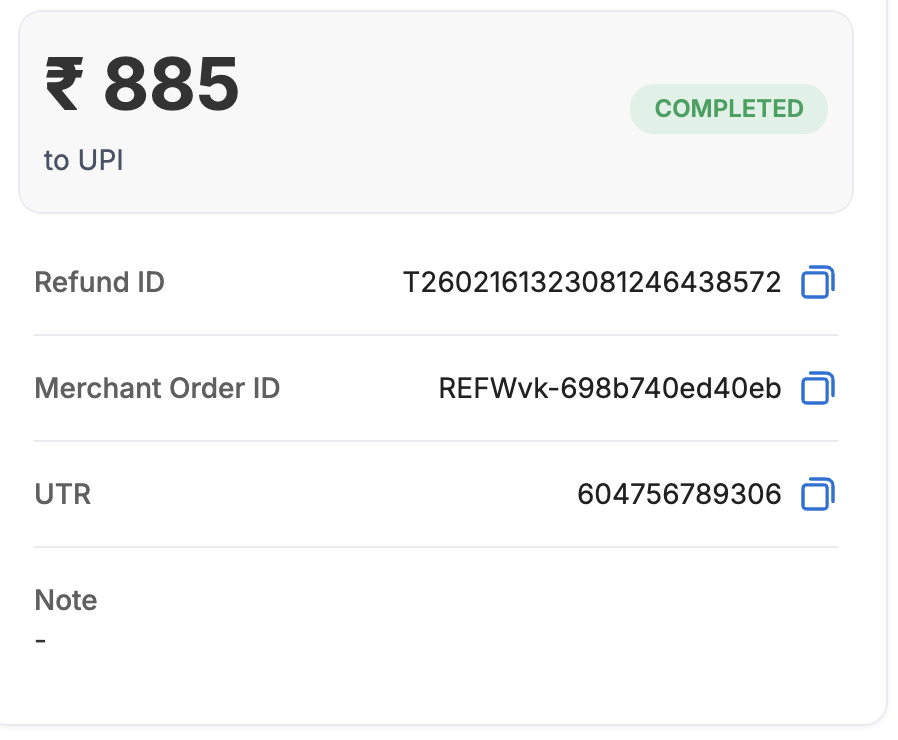Select the refund ID starting with T2602
This screenshot has height=740, width=898.
click(x=591, y=283)
